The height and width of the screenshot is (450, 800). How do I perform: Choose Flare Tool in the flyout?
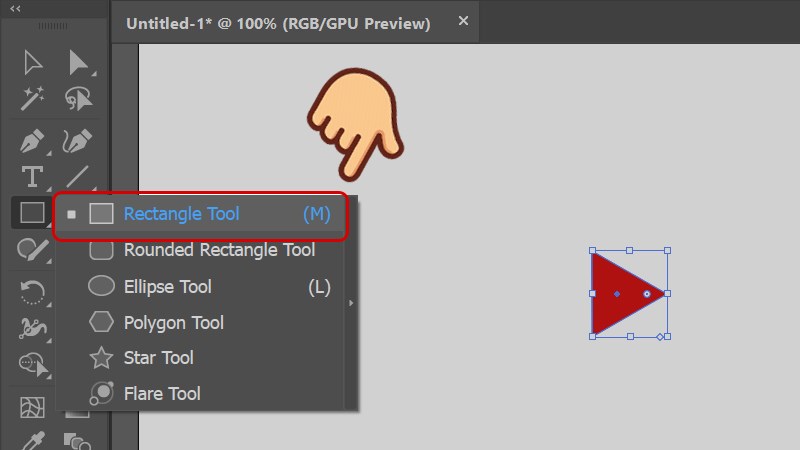click(x=161, y=394)
